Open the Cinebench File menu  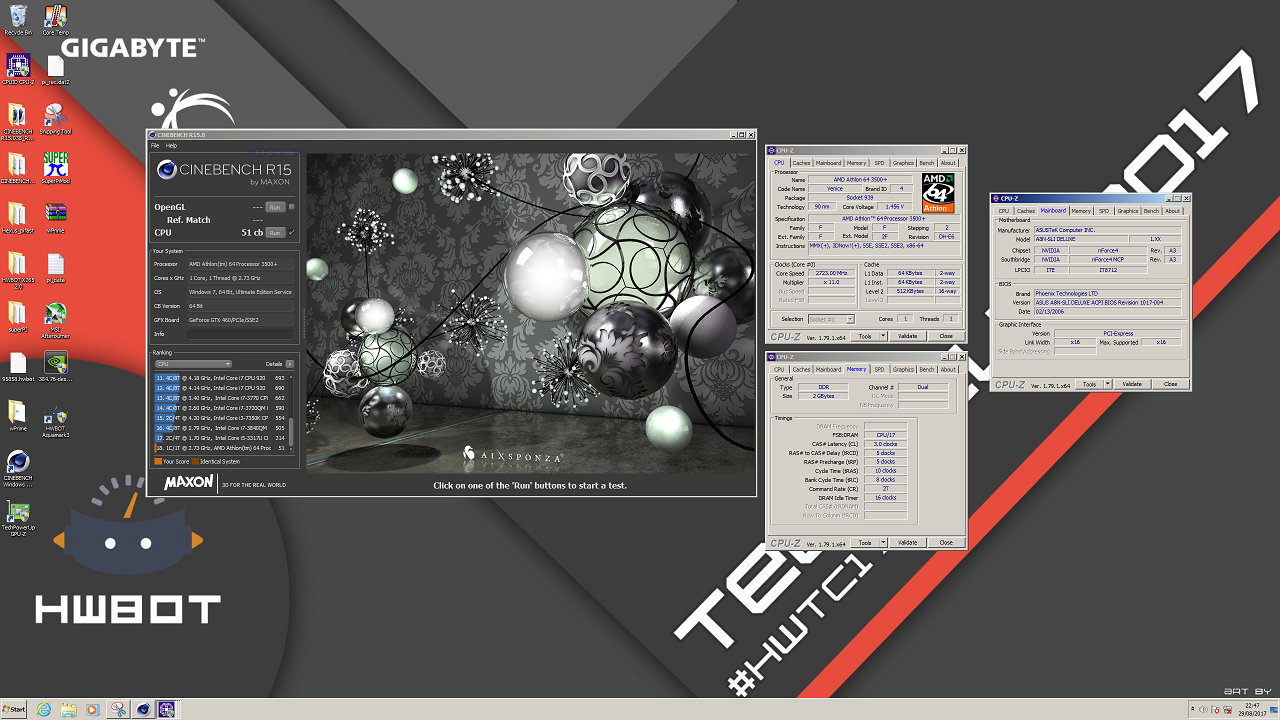(x=155, y=146)
